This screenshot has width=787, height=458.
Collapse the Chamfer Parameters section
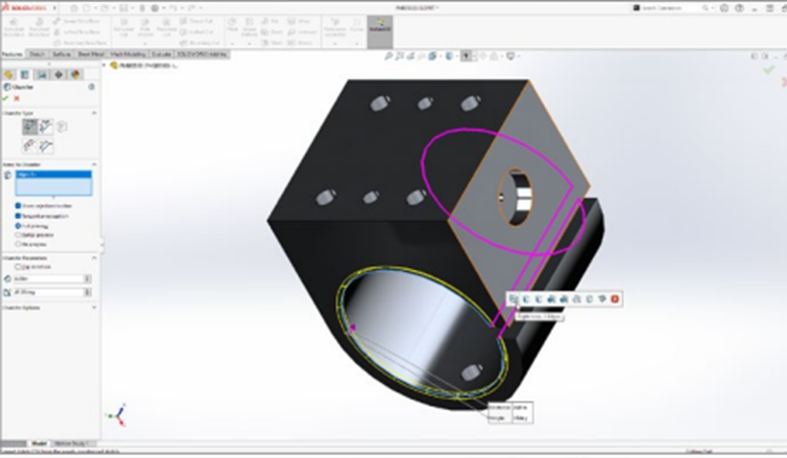pyautogui.click(x=94, y=258)
